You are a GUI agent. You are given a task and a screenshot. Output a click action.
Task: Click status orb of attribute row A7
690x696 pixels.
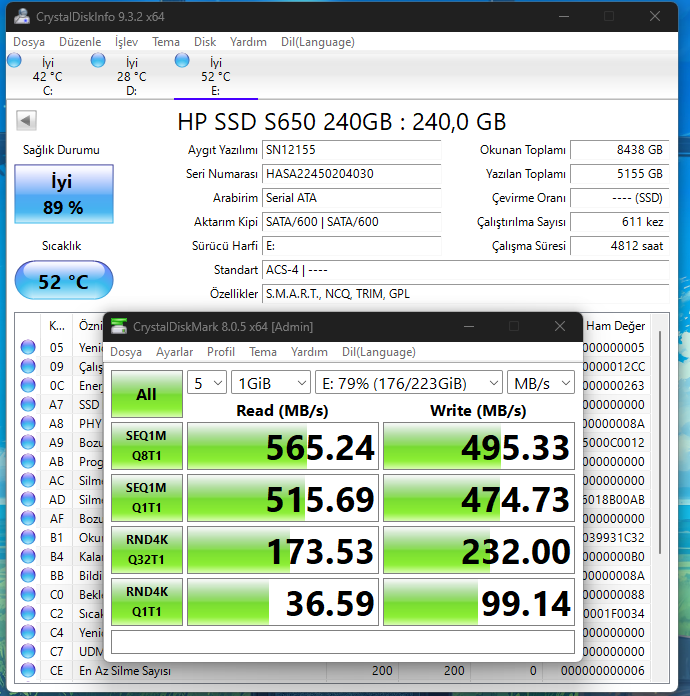28,404
